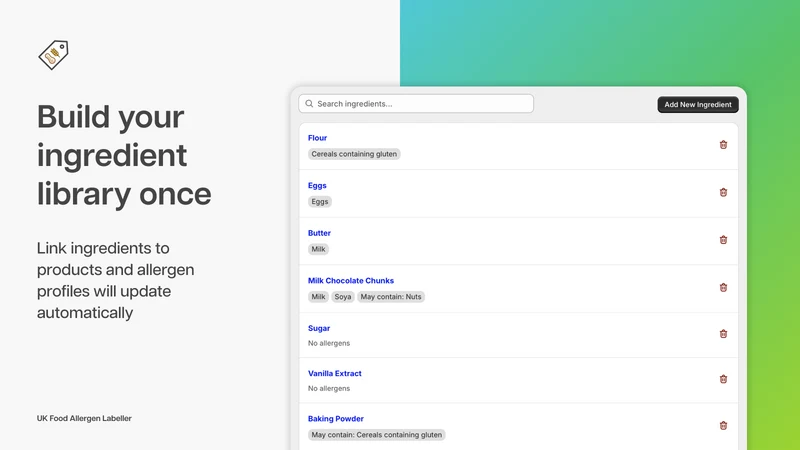
Task: Click the Milk tag under Butter
Action: [x=318, y=249]
